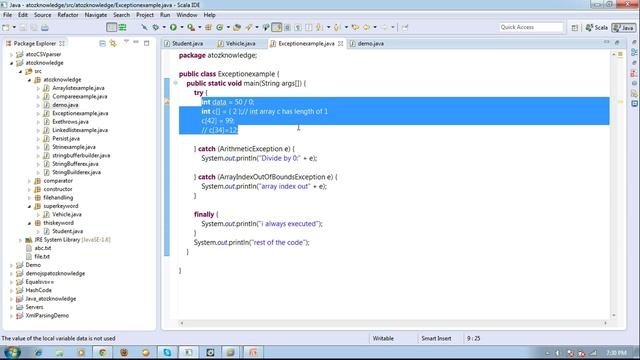The height and width of the screenshot is (360, 640).
Task: Expand the comparator package
Action: point(29,181)
